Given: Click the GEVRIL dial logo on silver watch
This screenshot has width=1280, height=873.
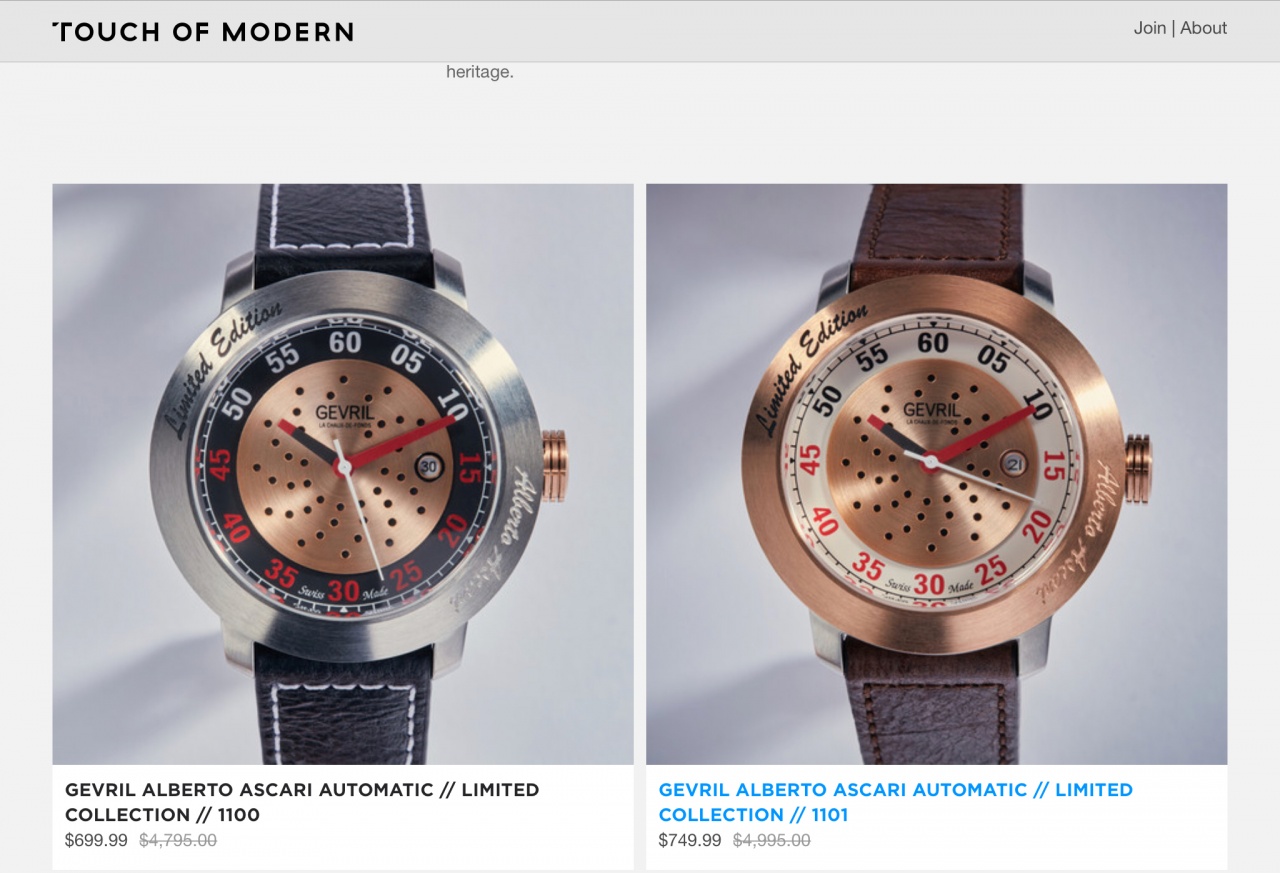Looking at the screenshot, I should point(344,412).
